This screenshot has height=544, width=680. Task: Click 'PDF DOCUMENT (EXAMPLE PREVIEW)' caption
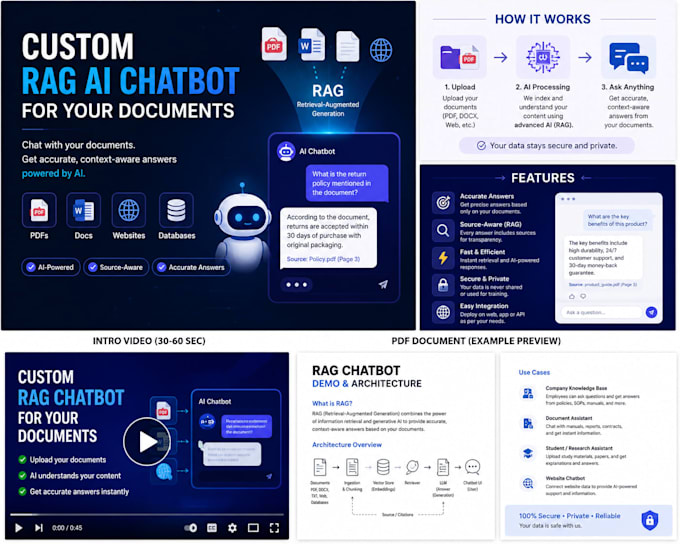476,341
